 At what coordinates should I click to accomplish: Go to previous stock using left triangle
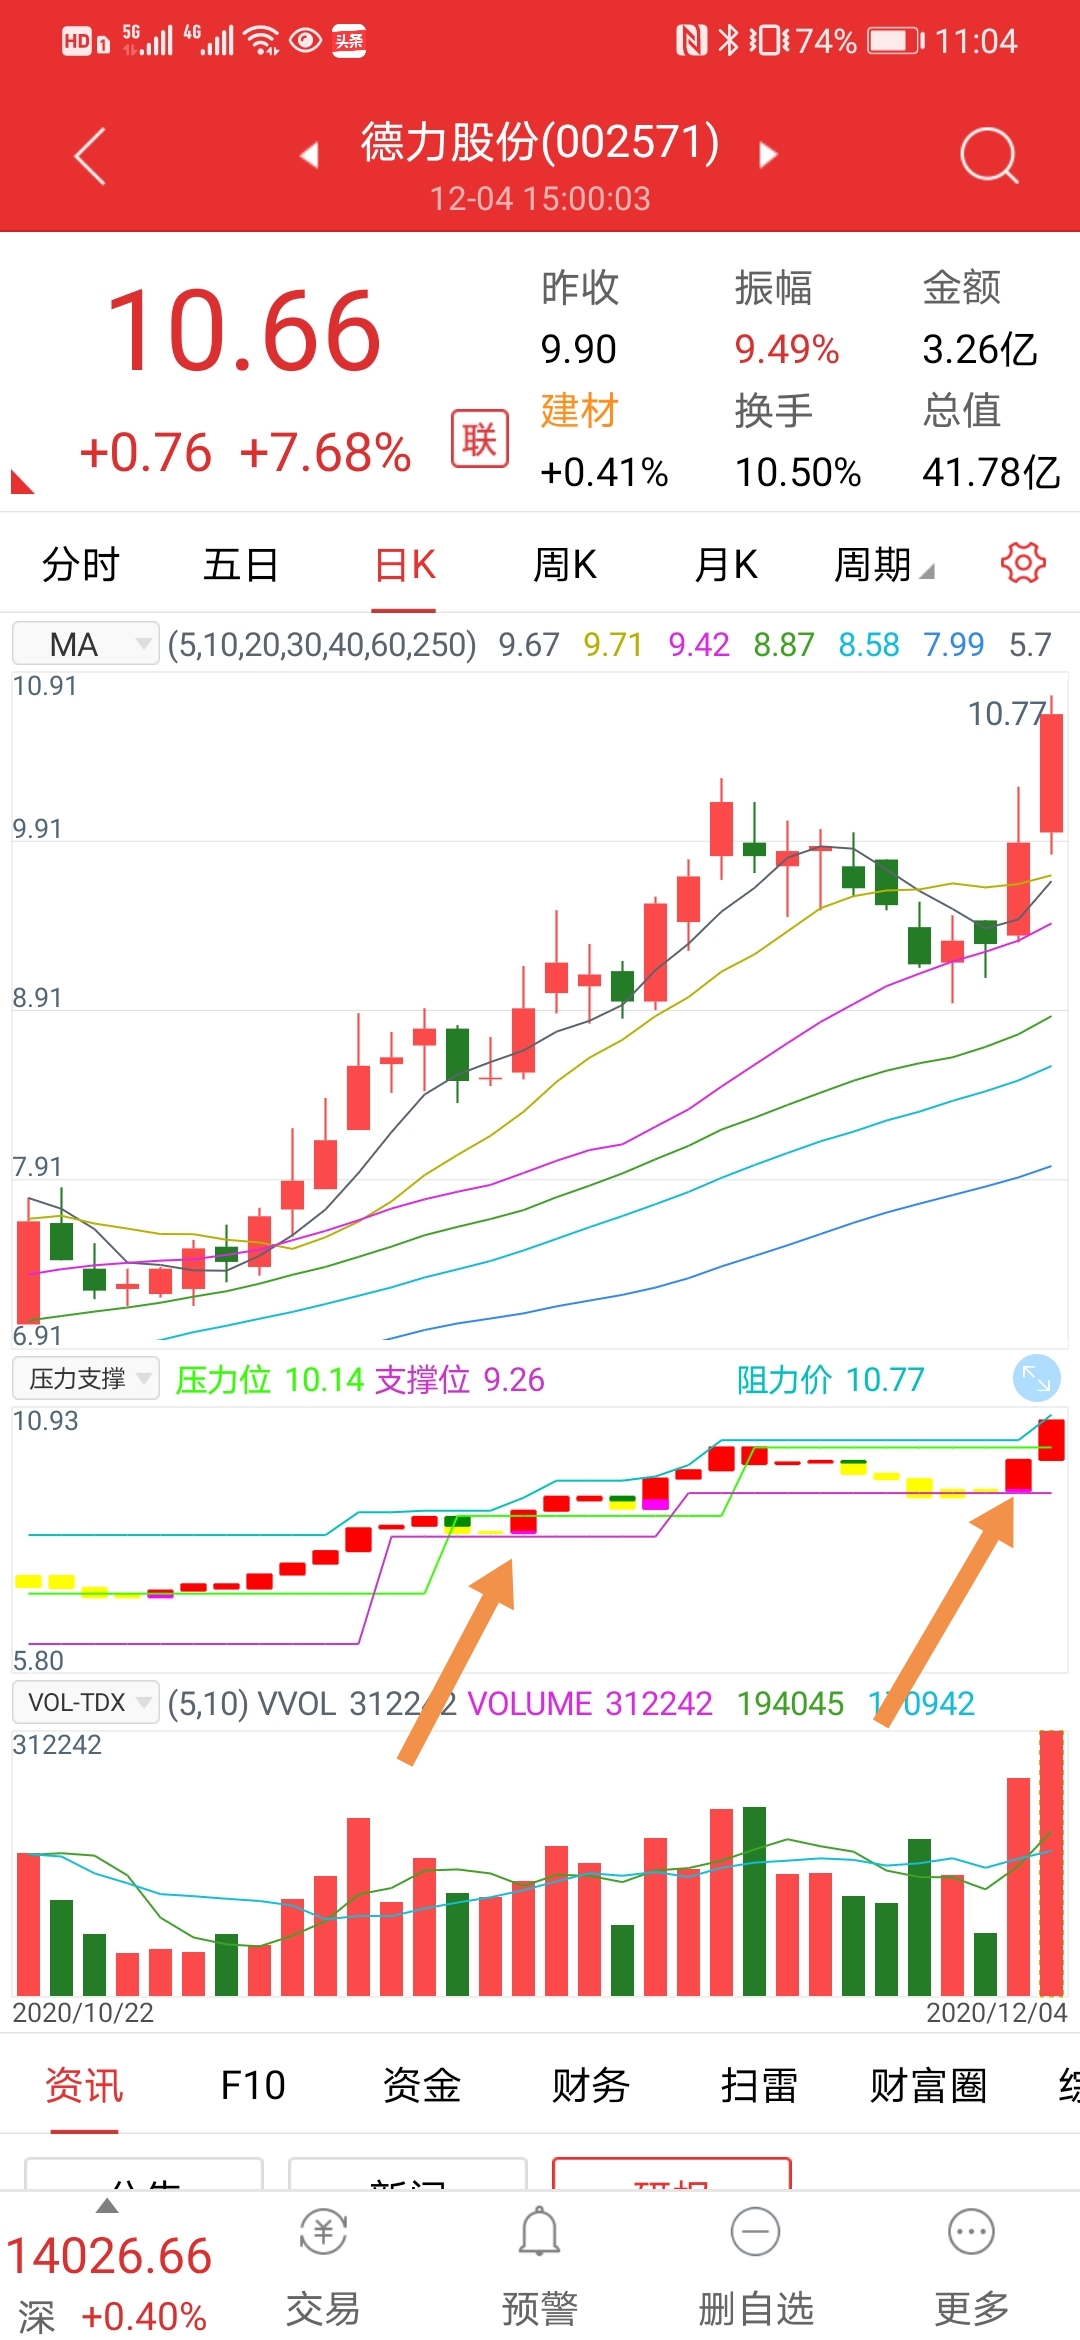coord(309,155)
